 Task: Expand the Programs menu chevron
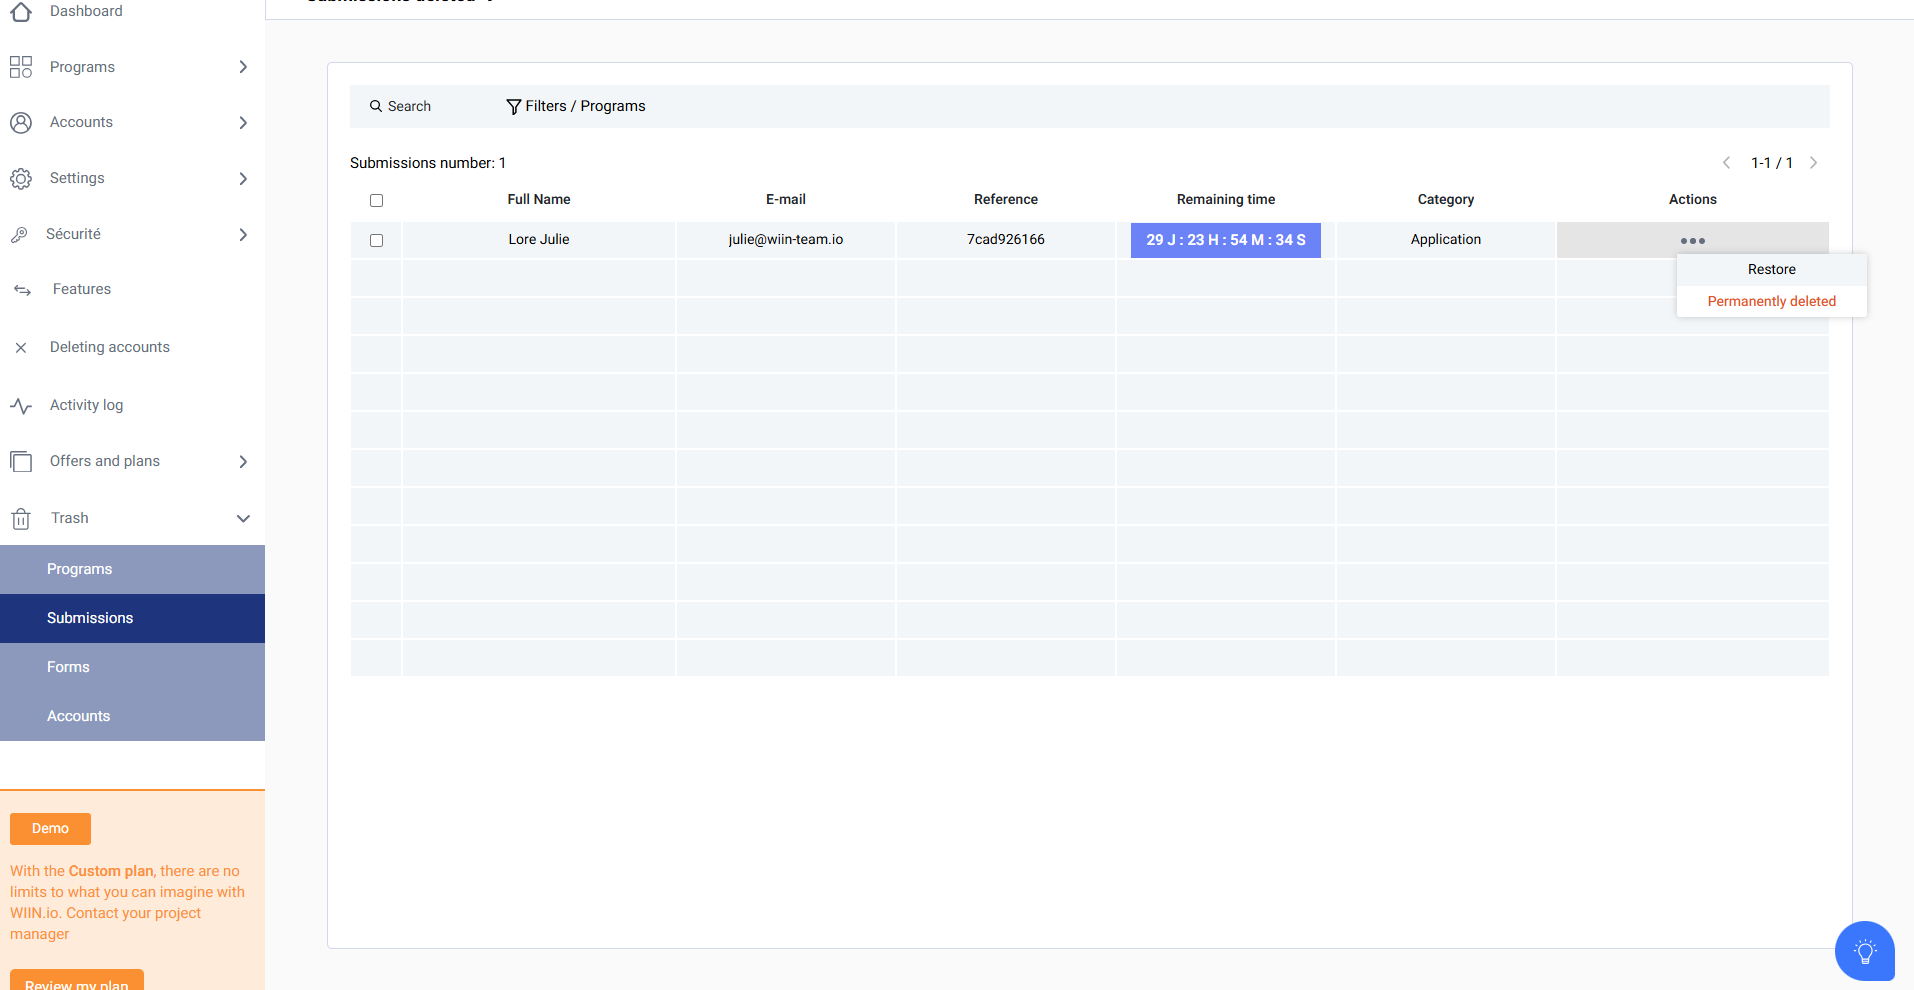tap(243, 67)
